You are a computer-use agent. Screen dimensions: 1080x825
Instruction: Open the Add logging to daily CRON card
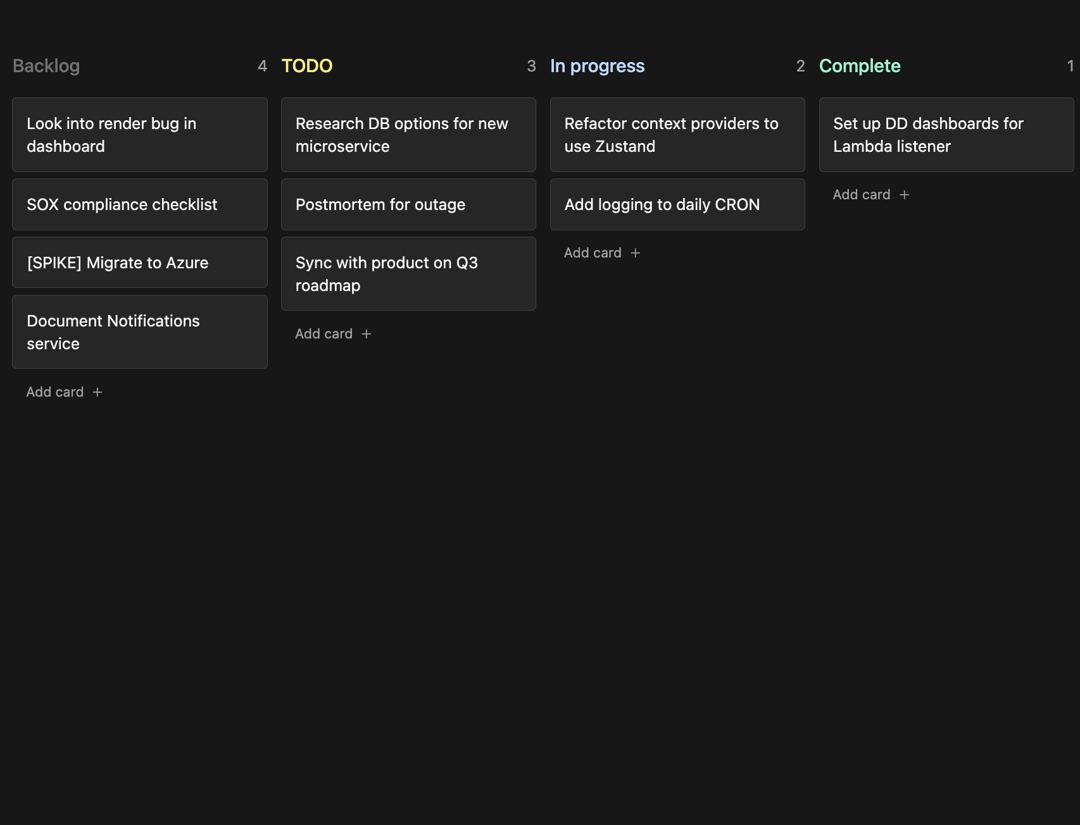(677, 205)
